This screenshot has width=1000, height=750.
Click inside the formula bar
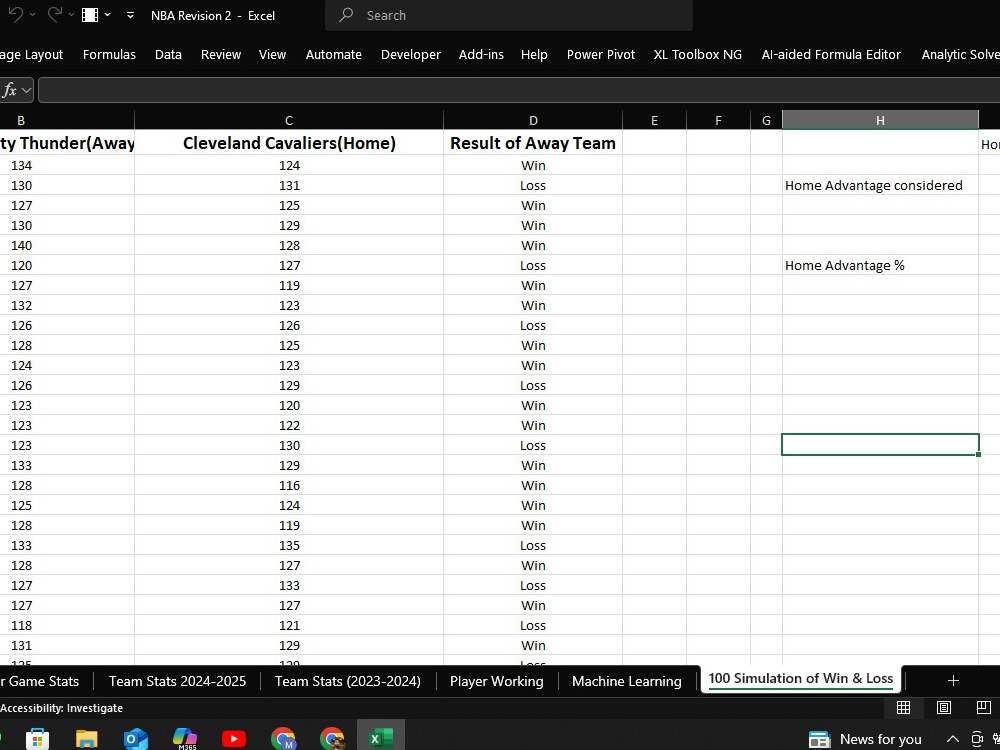[x=518, y=90]
